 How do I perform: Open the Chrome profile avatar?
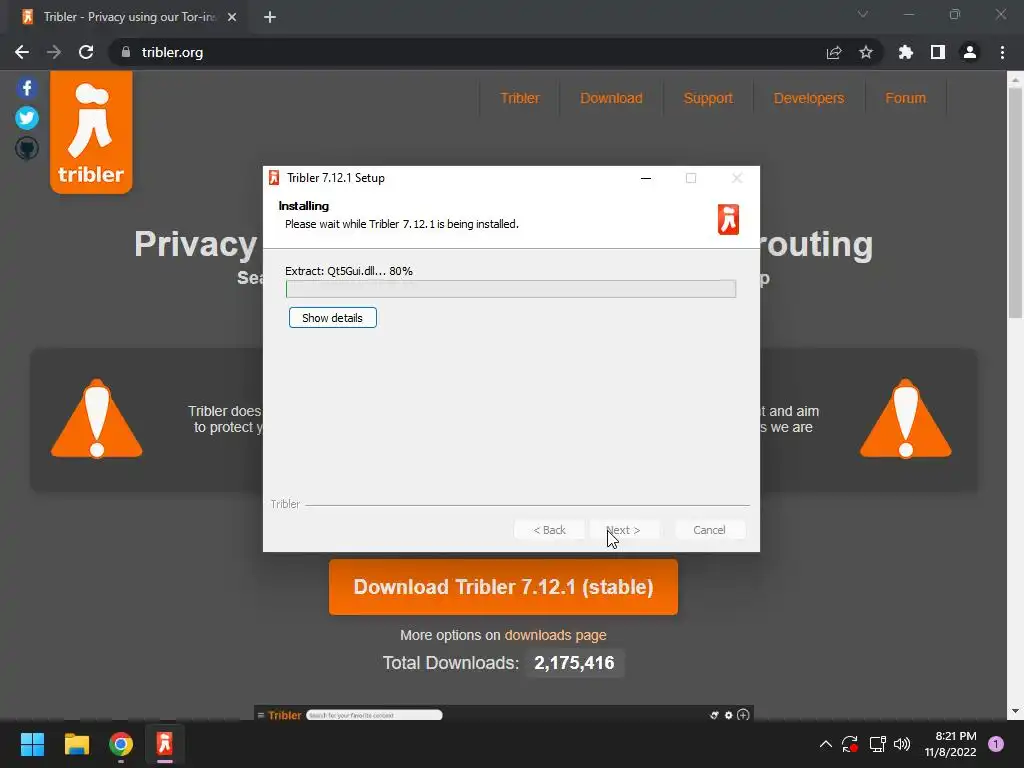(970, 52)
